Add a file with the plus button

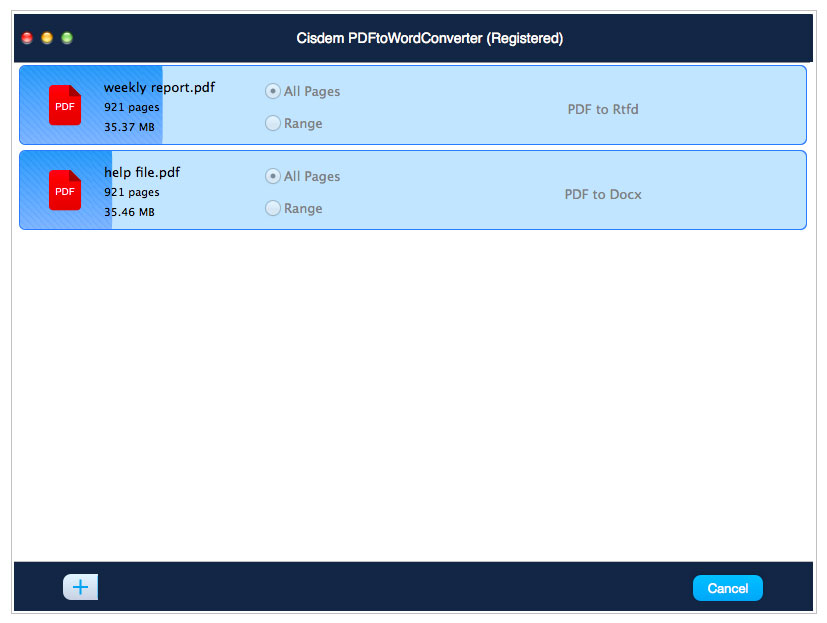80,587
